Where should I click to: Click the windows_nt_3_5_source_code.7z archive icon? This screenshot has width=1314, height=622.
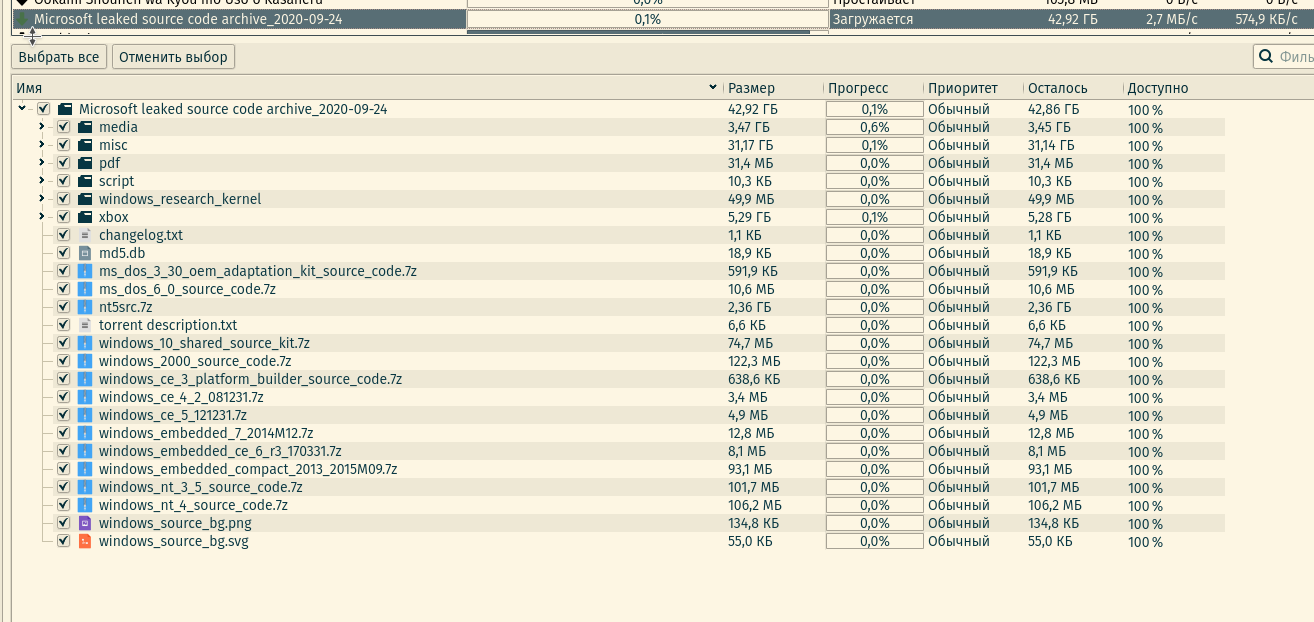pyautogui.click(x=85, y=487)
